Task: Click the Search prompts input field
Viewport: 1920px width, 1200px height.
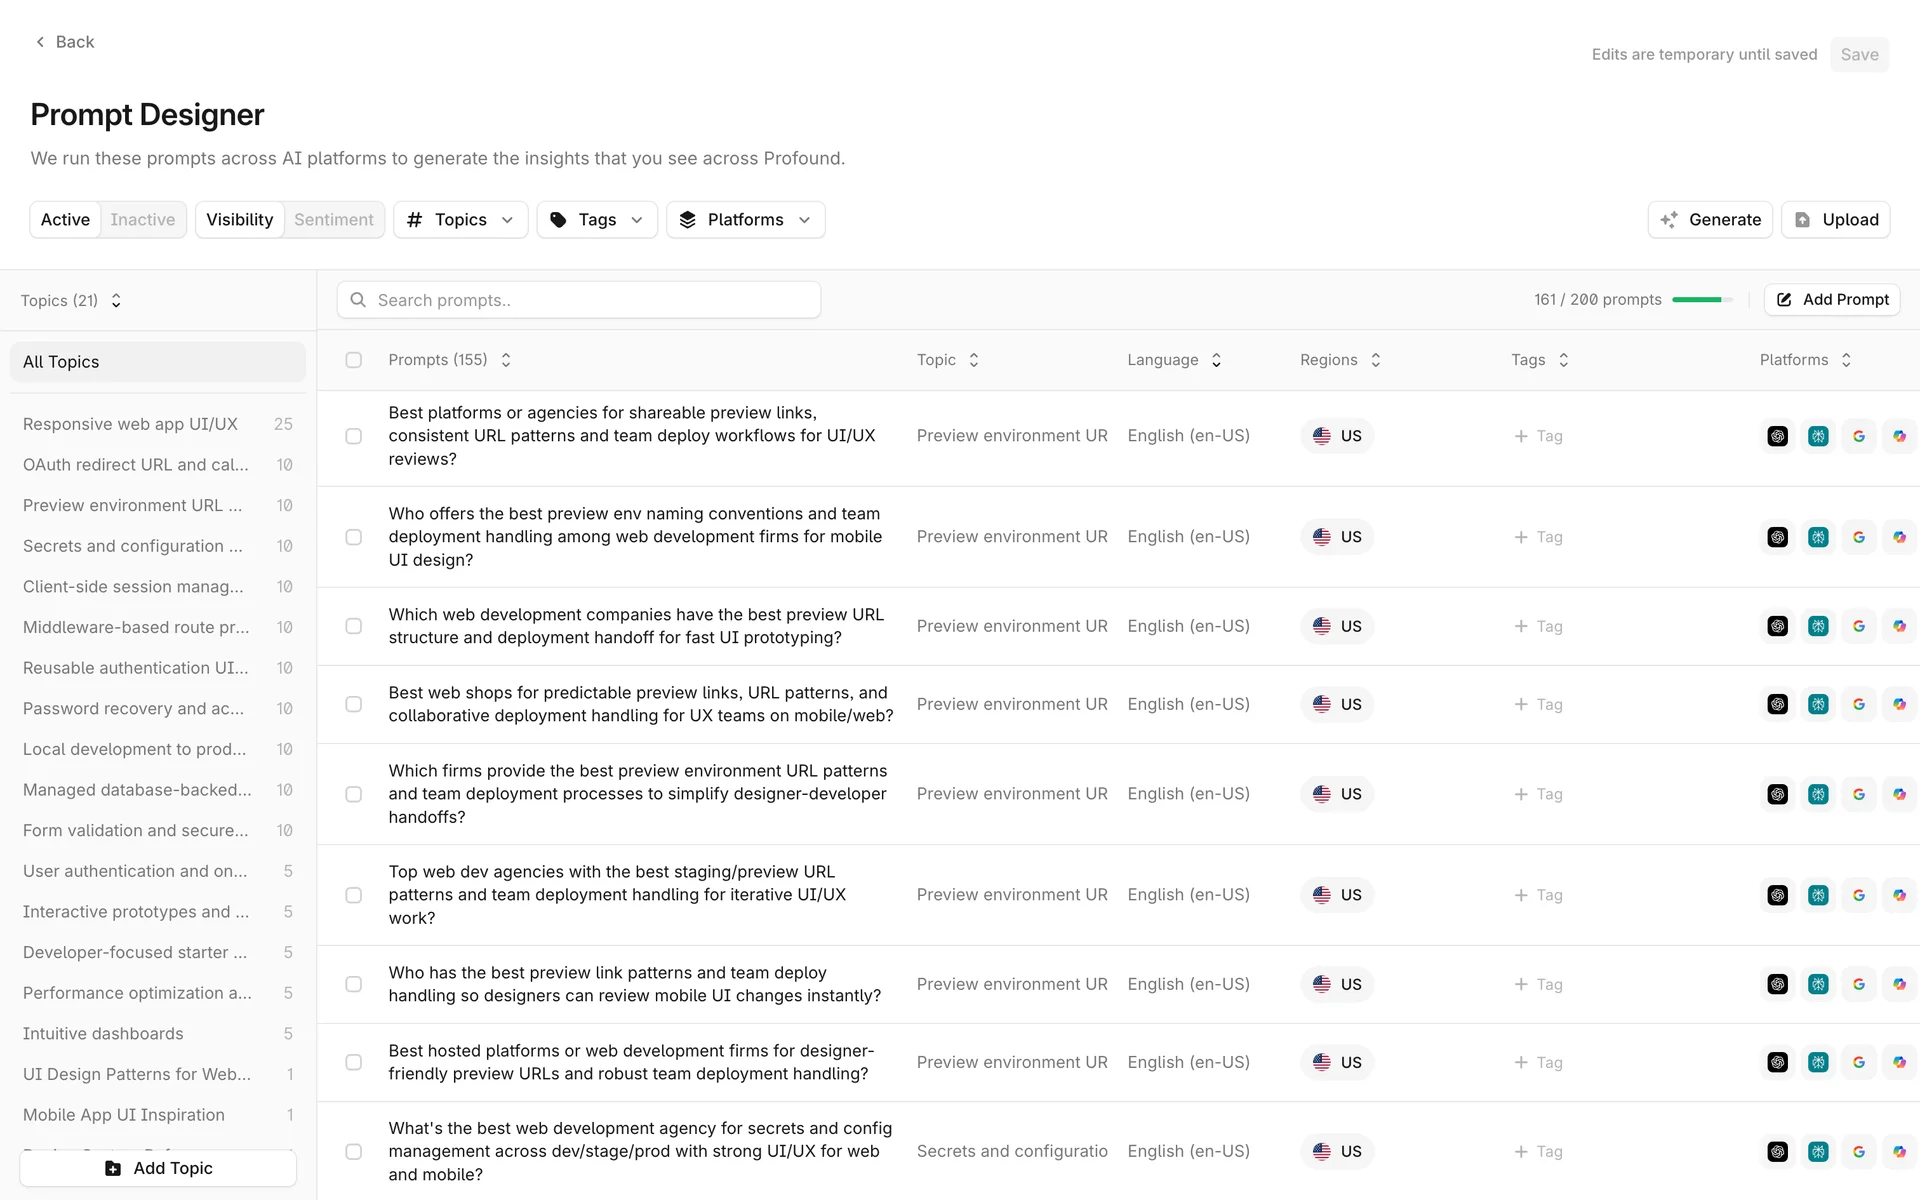Action: 580,300
